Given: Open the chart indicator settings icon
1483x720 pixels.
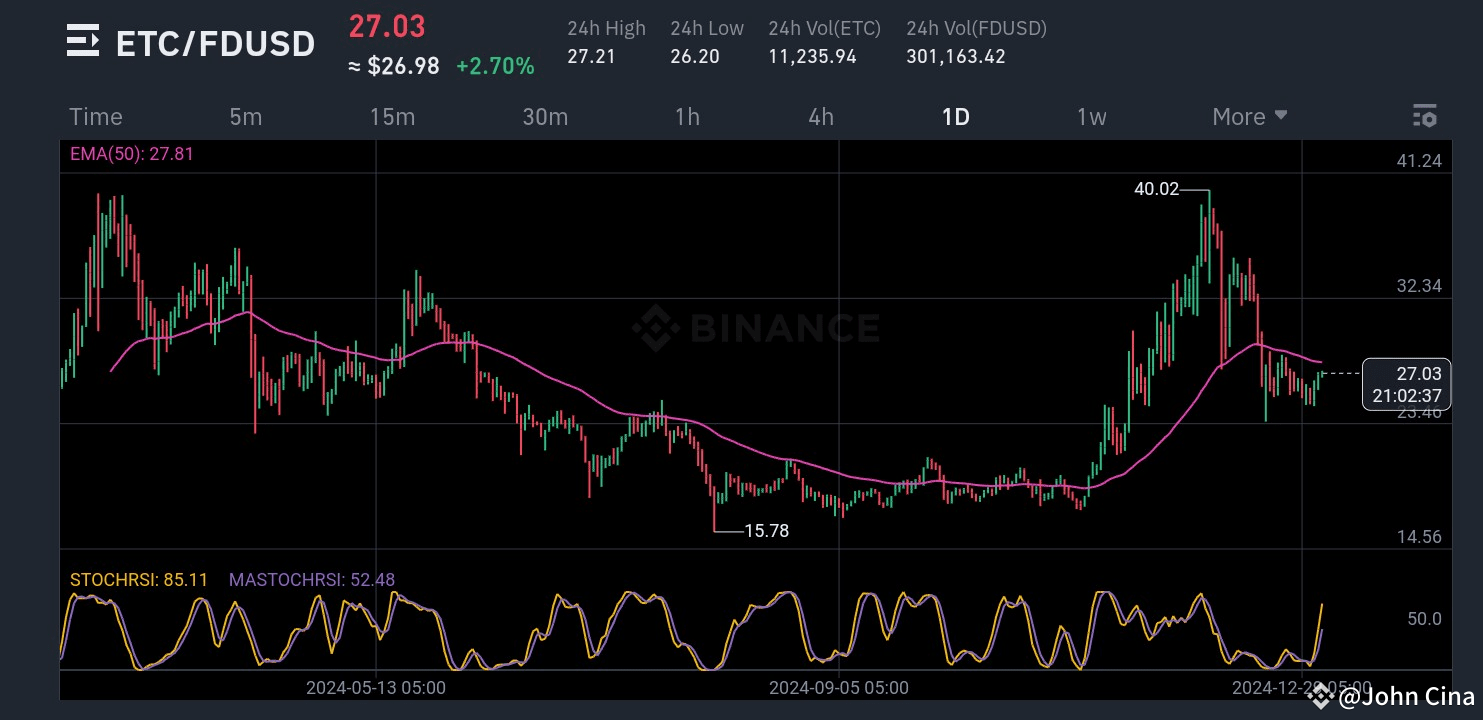Looking at the screenshot, I should click(x=1424, y=116).
